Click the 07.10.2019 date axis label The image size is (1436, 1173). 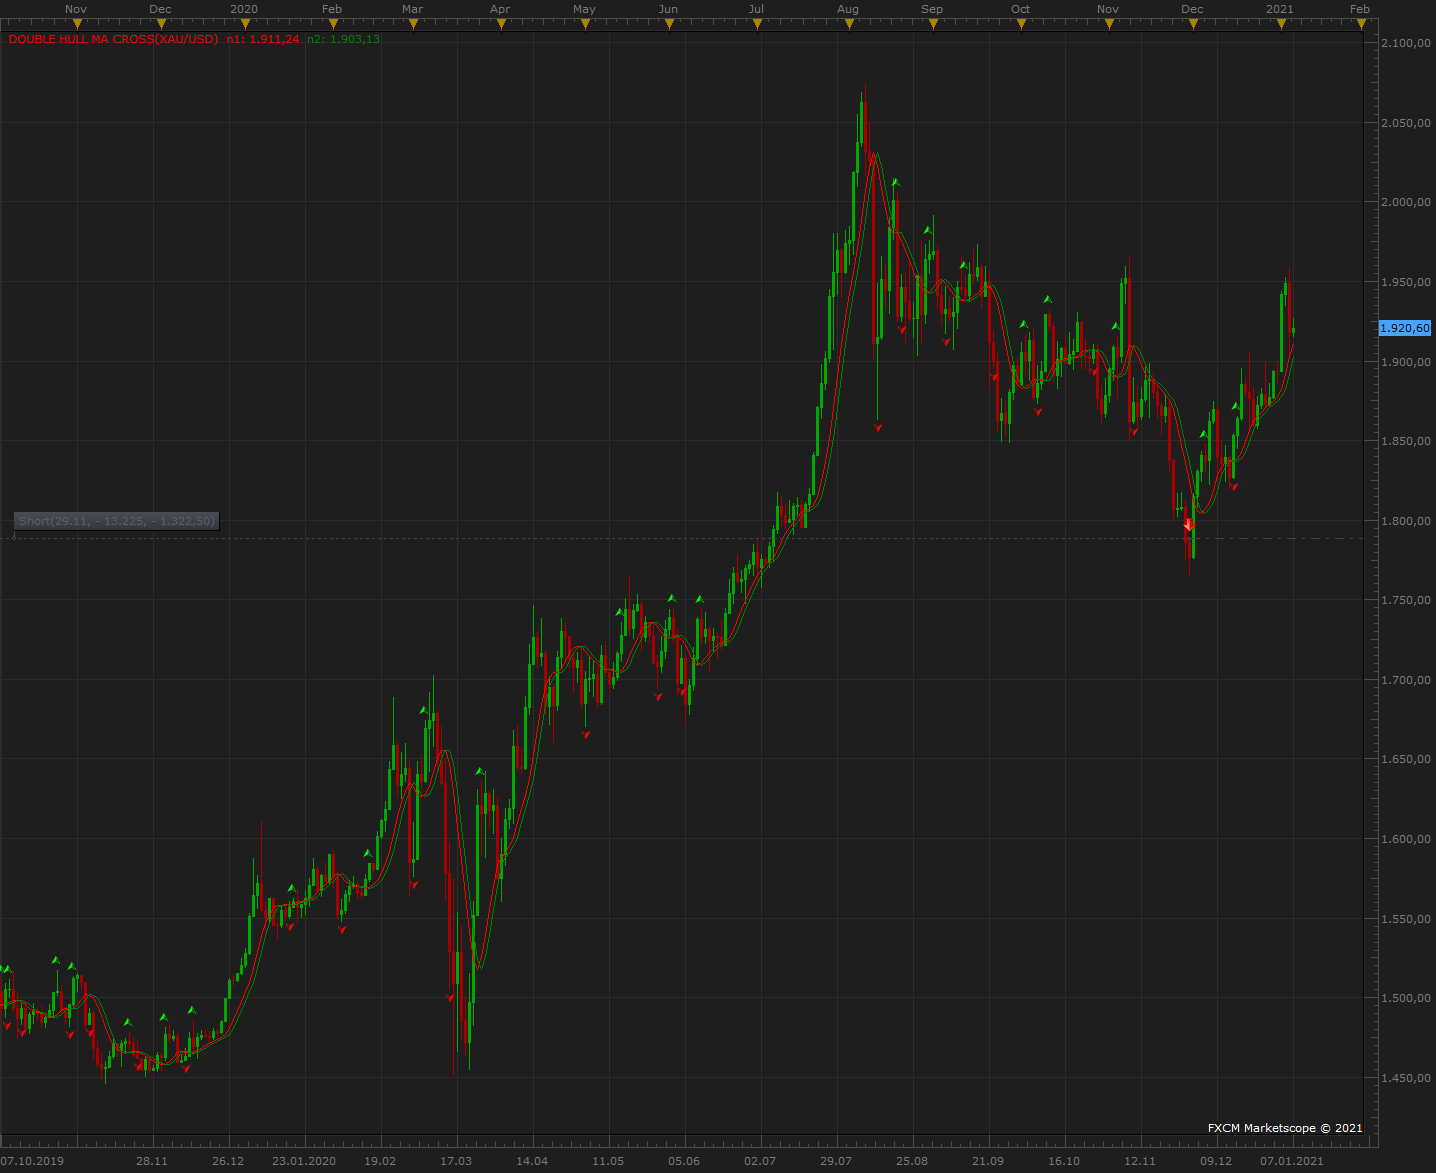pyautogui.click(x=32, y=1161)
